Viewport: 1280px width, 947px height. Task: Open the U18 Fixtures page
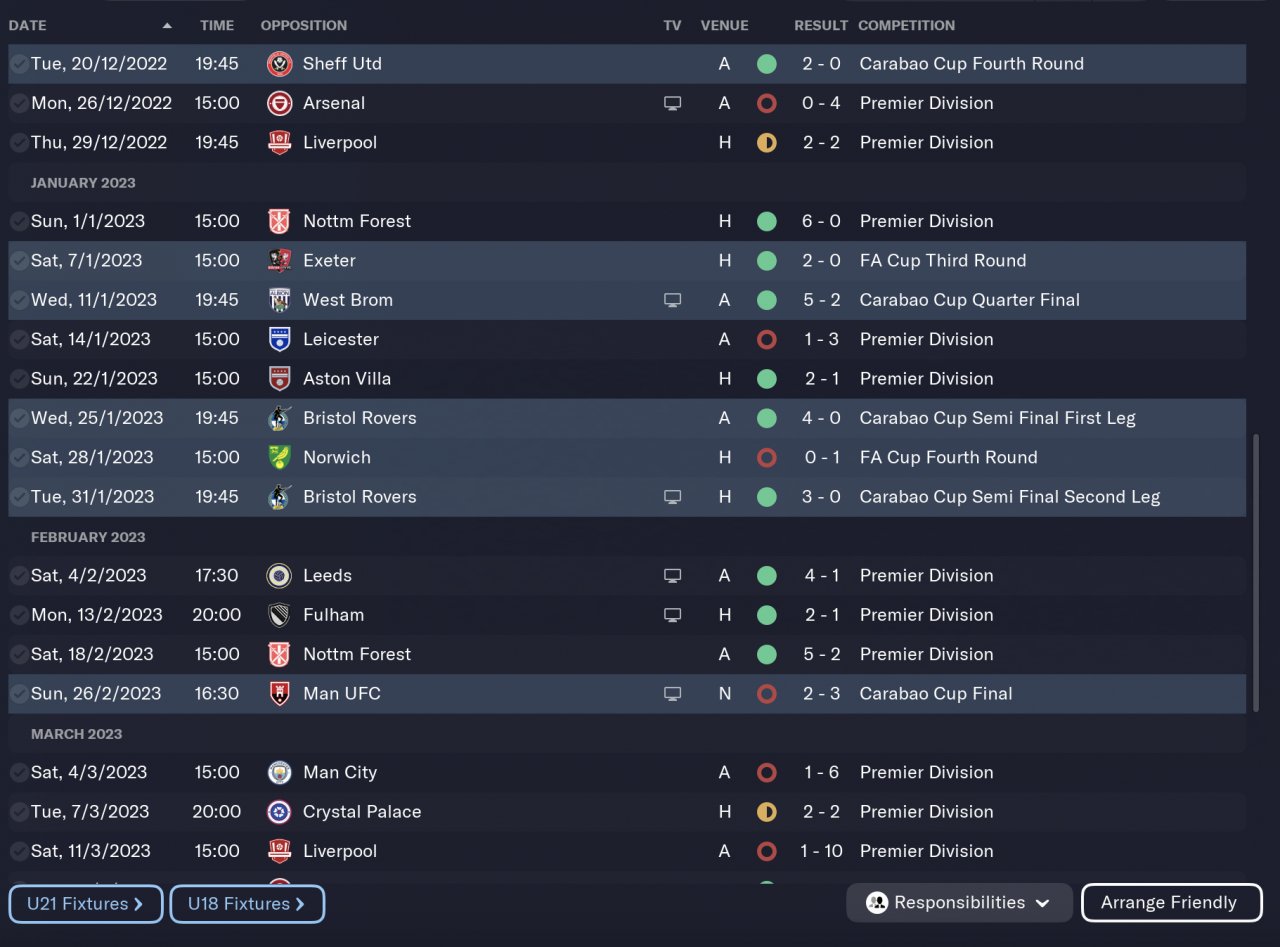[x=247, y=904]
